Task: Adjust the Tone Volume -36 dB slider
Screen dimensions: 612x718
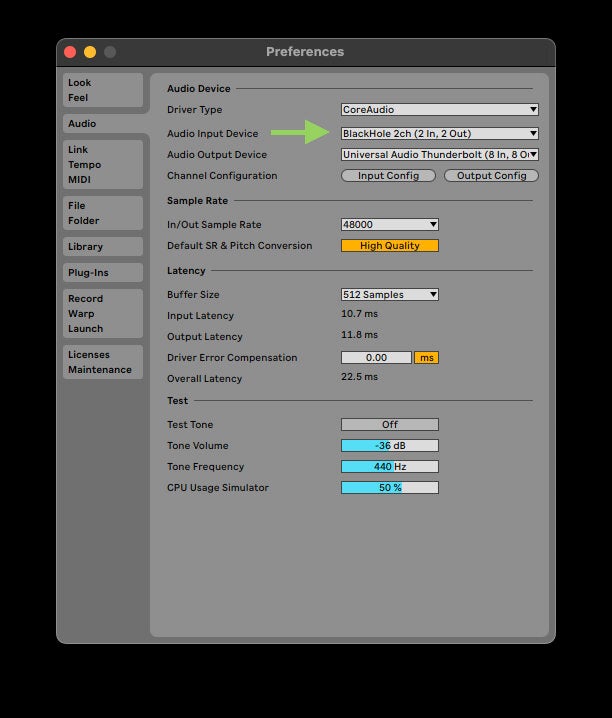Action: click(390, 446)
